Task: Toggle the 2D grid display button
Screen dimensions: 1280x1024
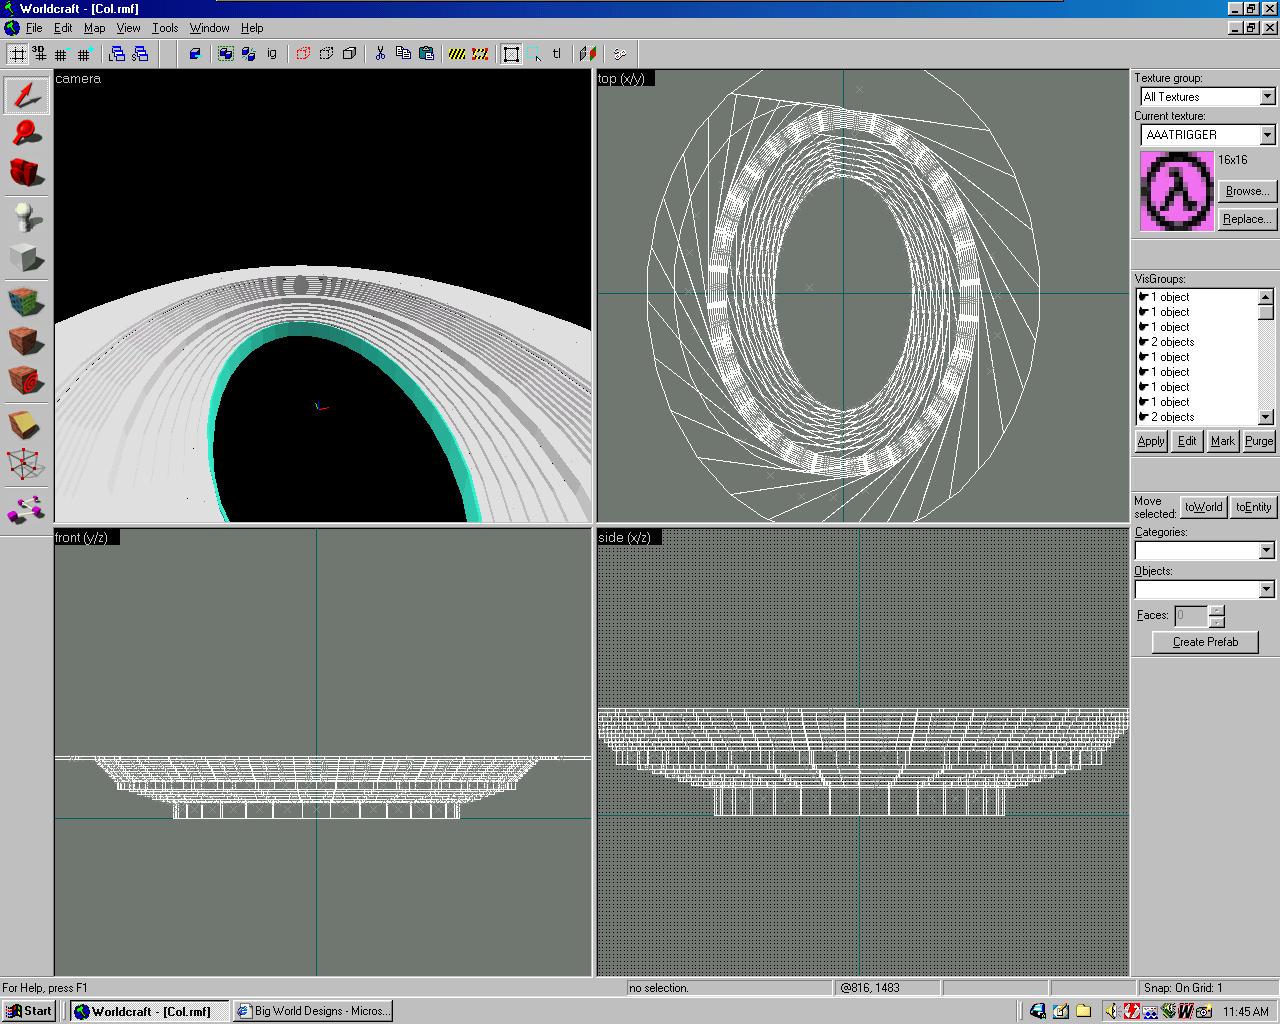Action: tap(18, 54)
